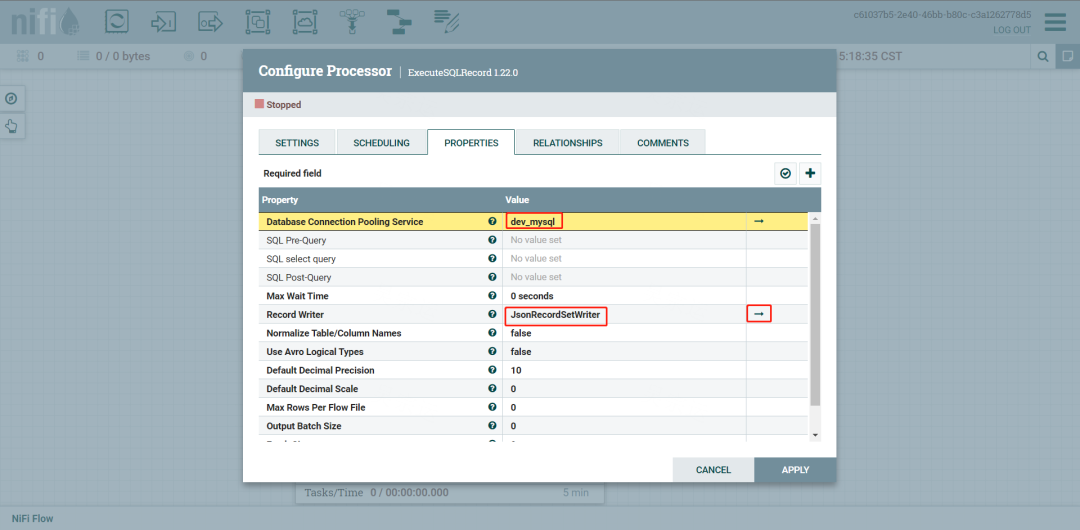Edit the dev_mysql value
Viewport: 1080px width, 530px height.
point(625,221)
